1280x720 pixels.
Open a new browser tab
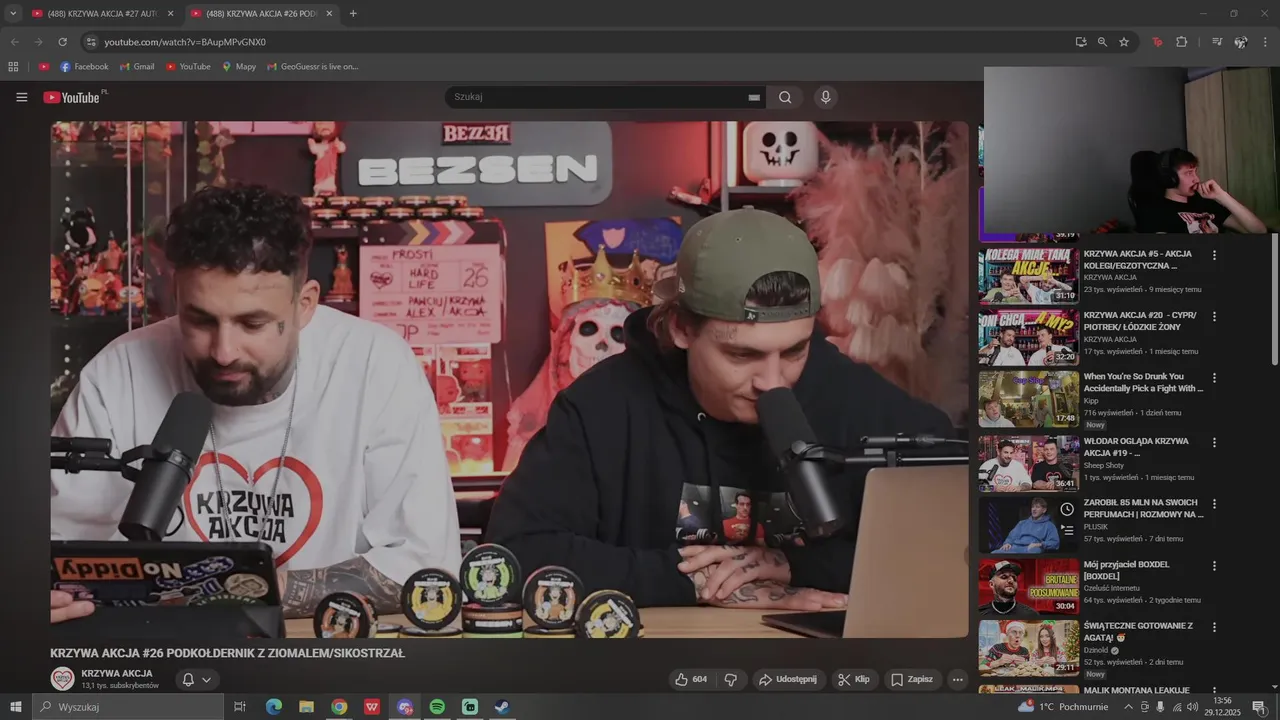[x=353, y=14]
